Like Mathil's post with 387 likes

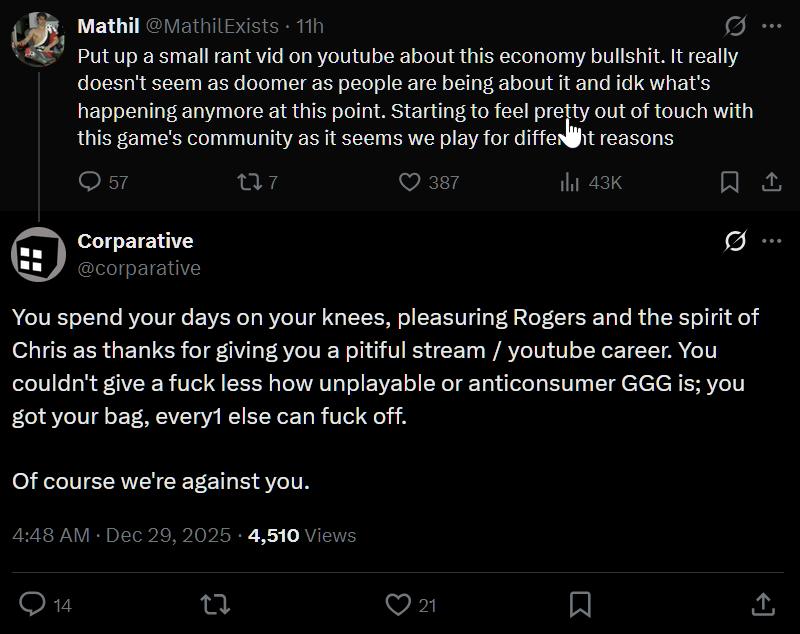[409, 182]
